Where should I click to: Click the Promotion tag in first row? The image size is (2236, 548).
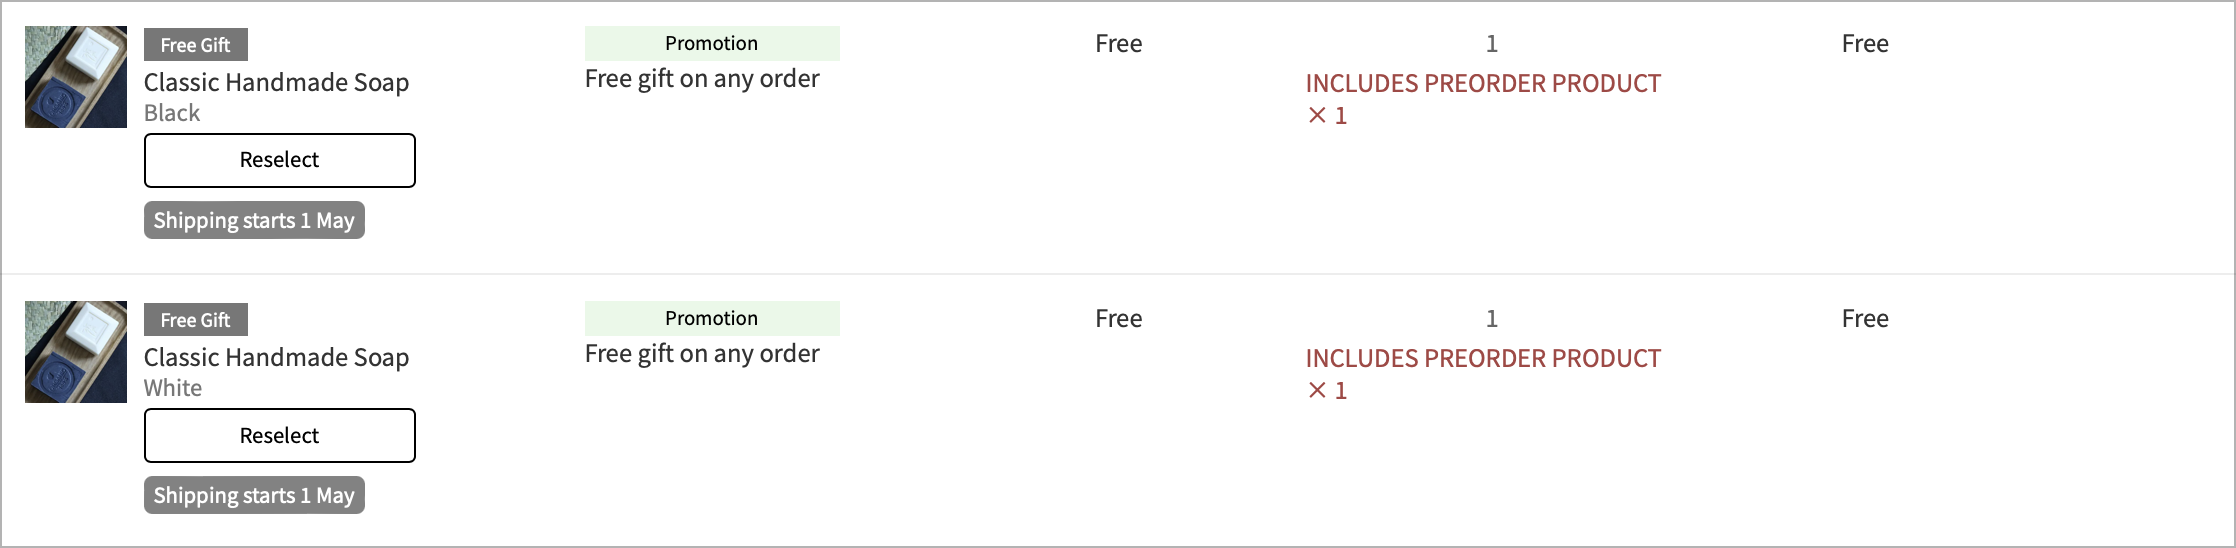pyautogui.click(x=712, y=43)
